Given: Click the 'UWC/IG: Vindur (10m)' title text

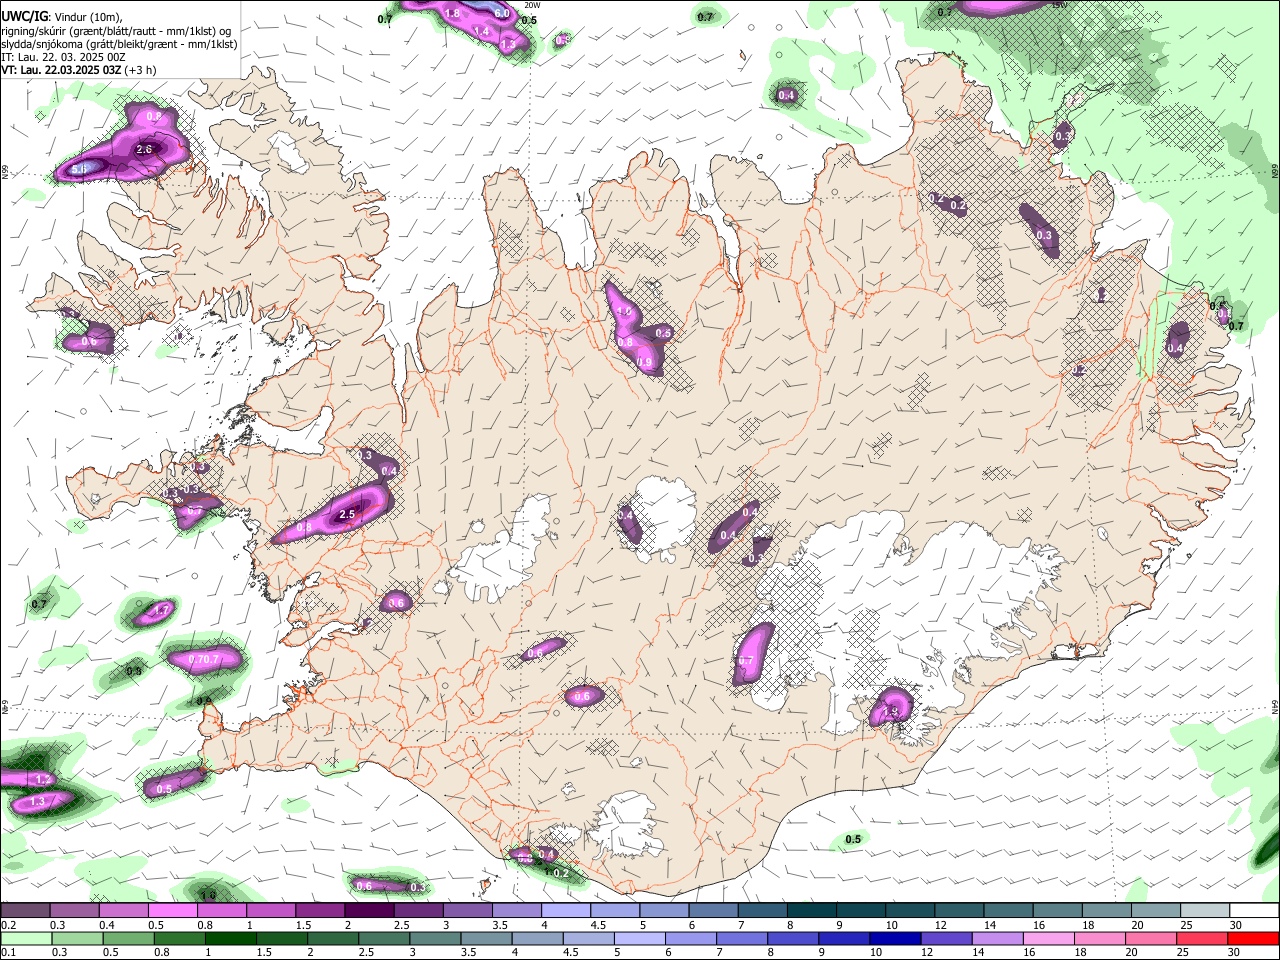Looking at the screenshot, I should (x=62, y=16).
